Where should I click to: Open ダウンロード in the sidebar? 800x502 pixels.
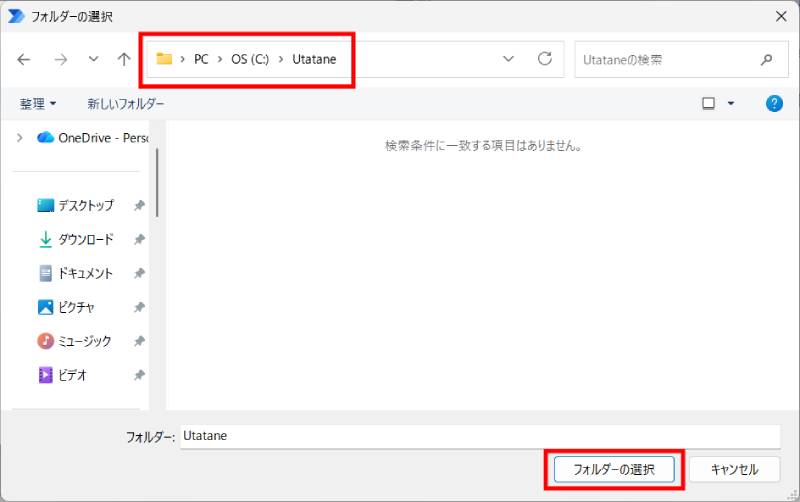76,239
